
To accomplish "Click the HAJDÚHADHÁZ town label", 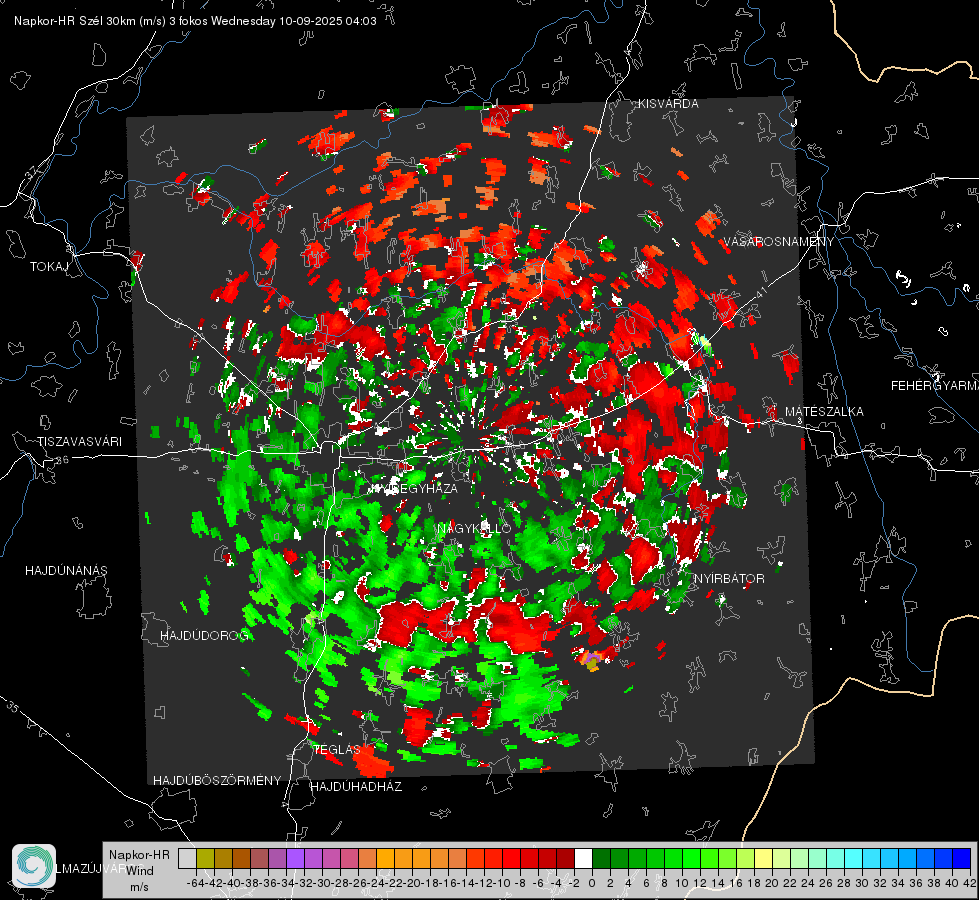I will tap(356, 787).
